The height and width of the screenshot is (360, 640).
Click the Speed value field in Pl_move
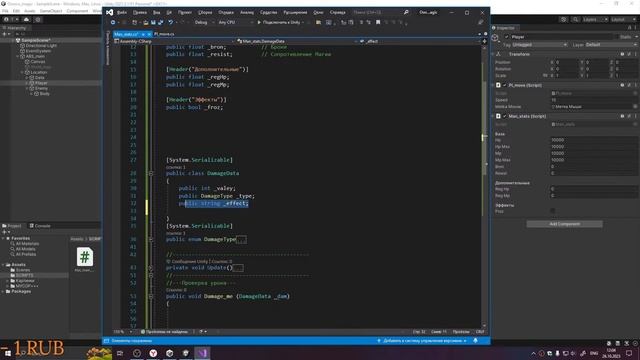pyautogui.click(x=593, y=100)
